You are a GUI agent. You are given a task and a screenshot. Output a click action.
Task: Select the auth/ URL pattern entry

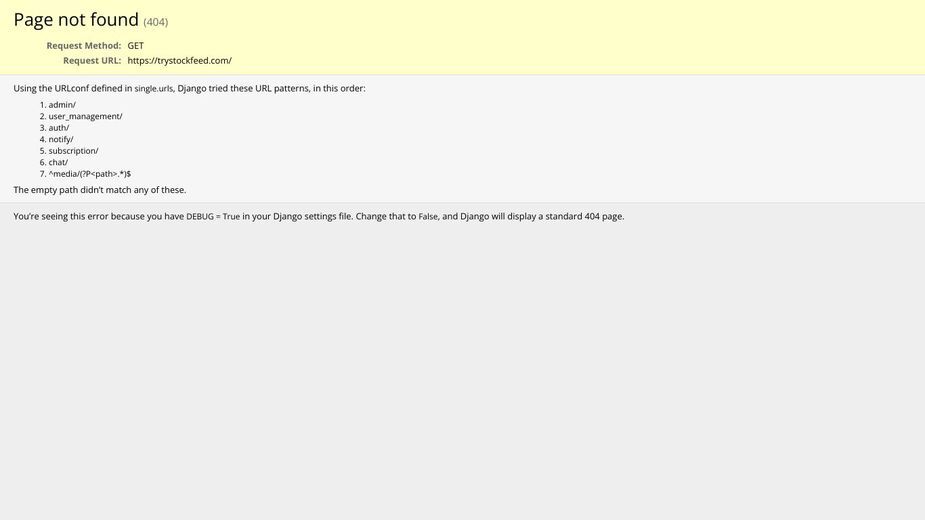pos(59,127)
